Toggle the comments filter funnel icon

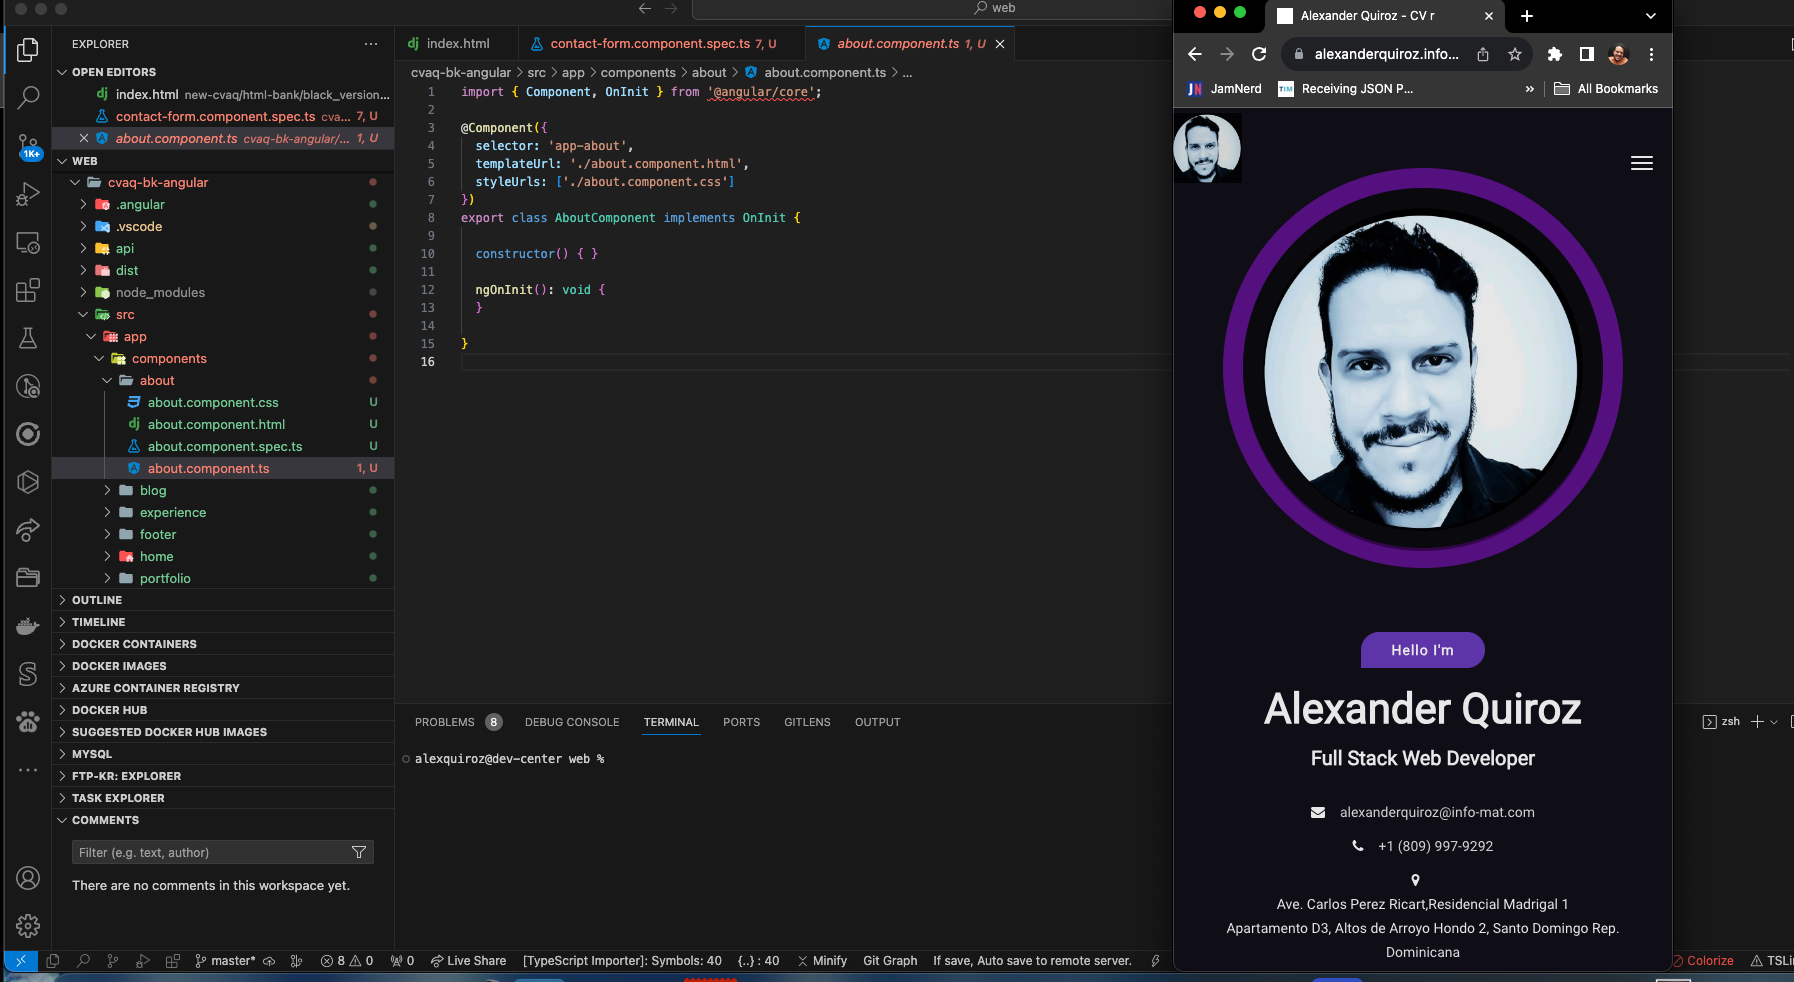click(x=359, y=852)
